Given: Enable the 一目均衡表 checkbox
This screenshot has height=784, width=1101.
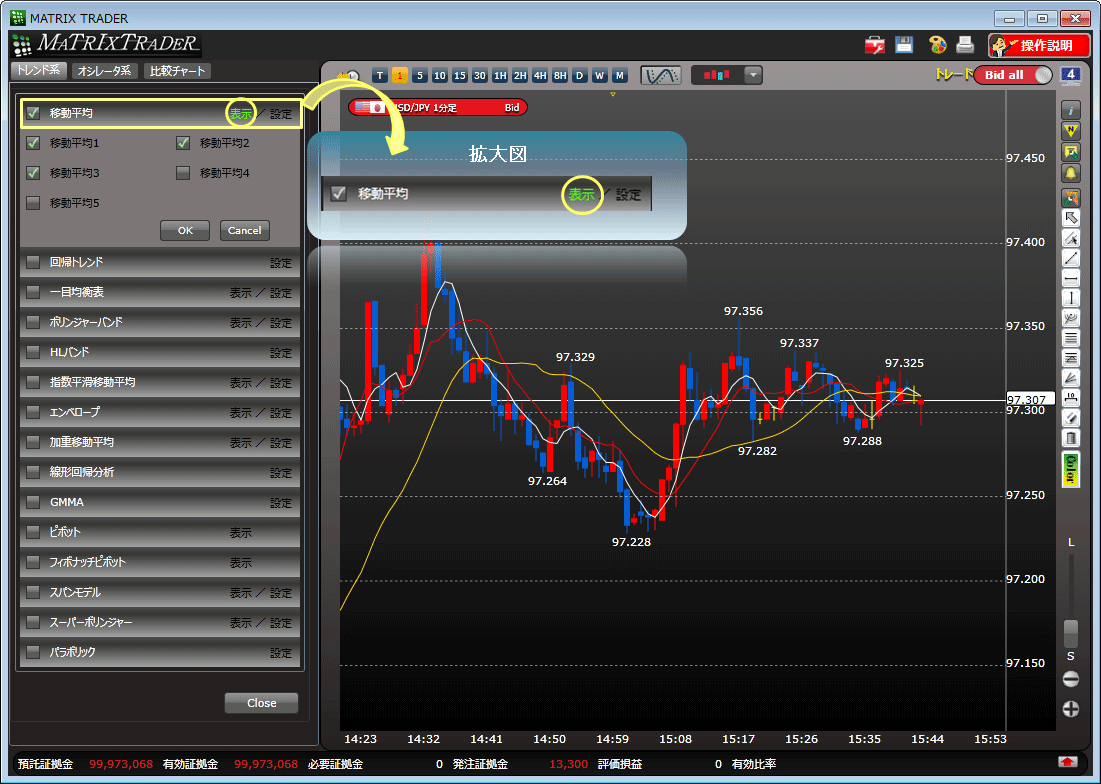Looking at the screenshot, I should point(33,292).
